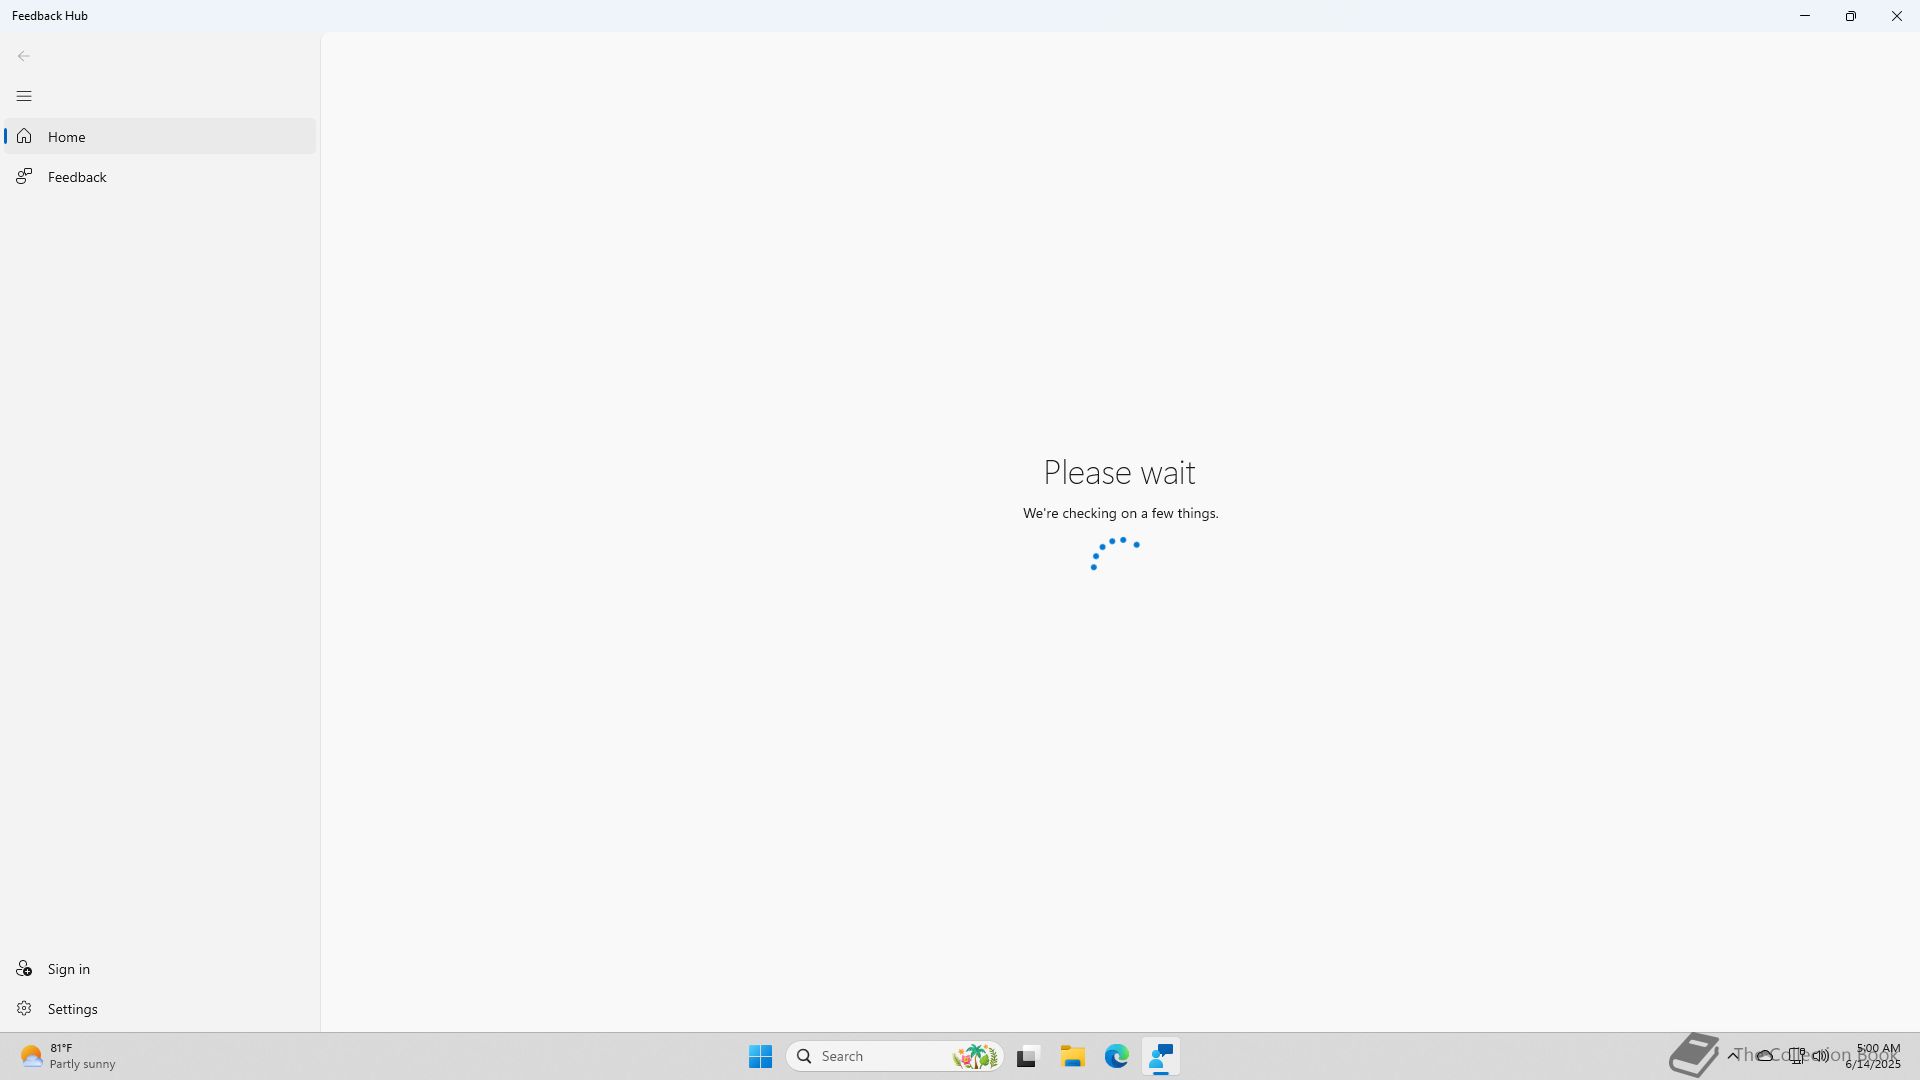The image size is (1920, 1080).
Task: Click Feedback Hub taskbar icon
Action: tap(1161, 1056)
